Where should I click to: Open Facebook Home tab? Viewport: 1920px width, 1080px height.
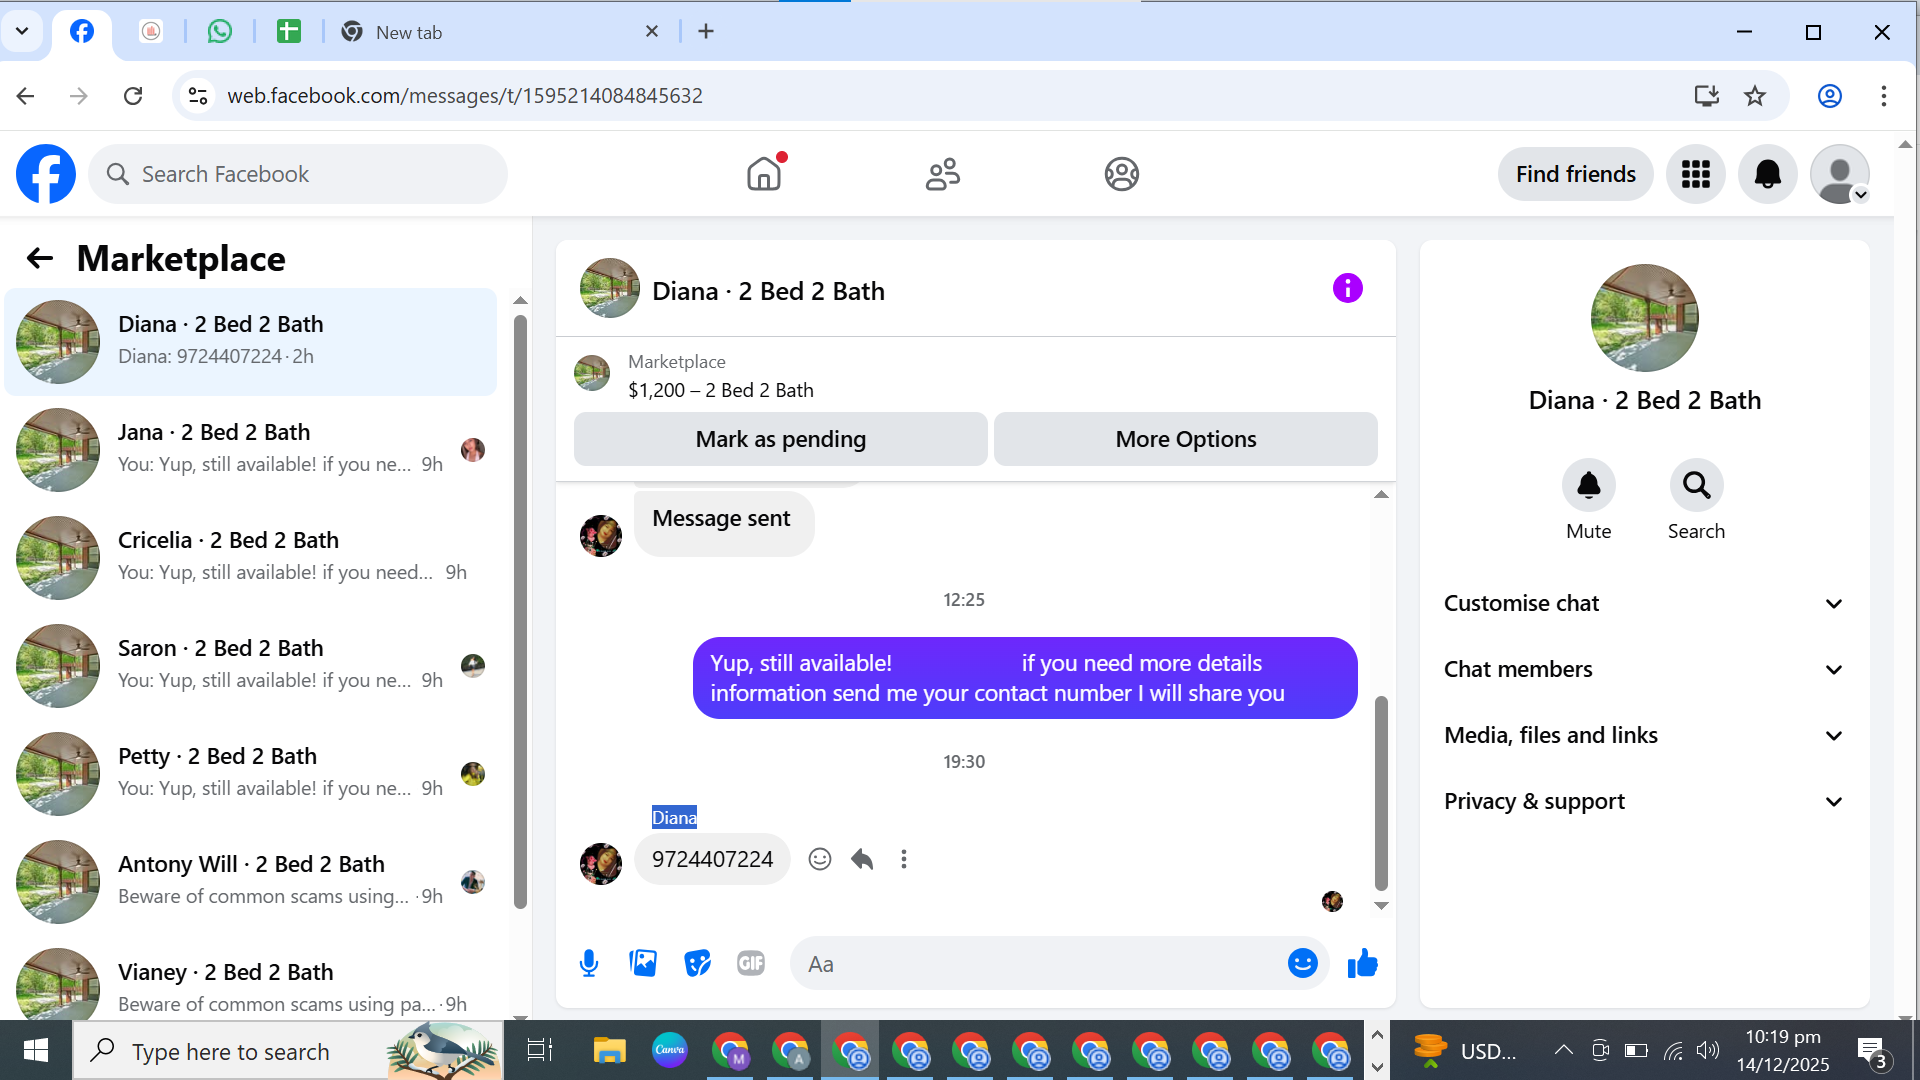764,174
